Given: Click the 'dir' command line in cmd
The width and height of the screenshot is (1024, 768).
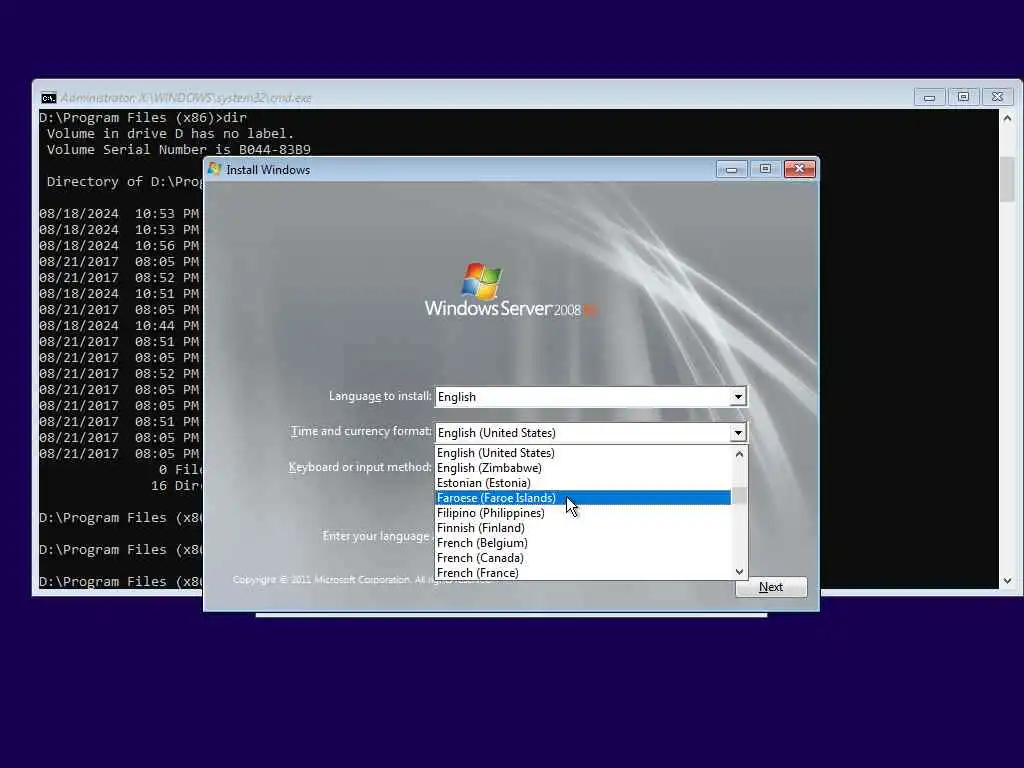Looking at the screenshot, I should pos(143,118).
